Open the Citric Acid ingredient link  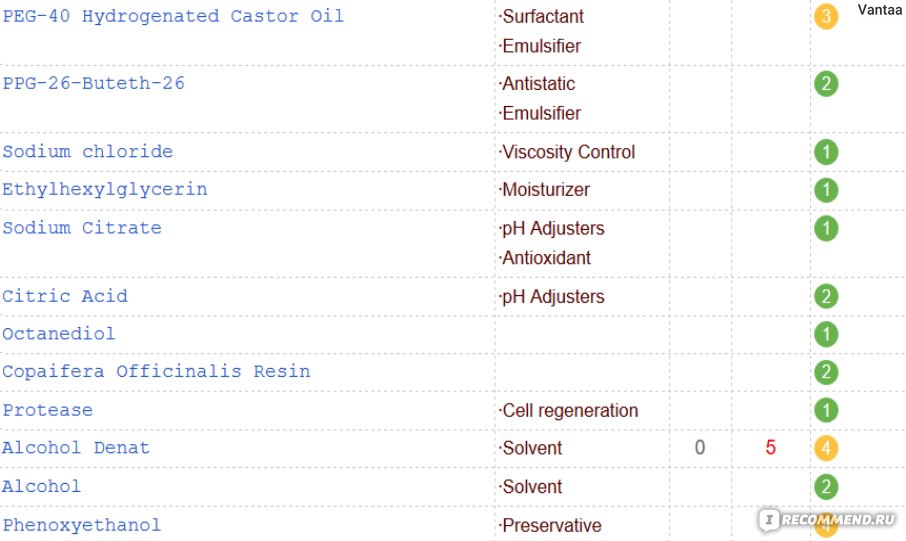pos(65,296)
